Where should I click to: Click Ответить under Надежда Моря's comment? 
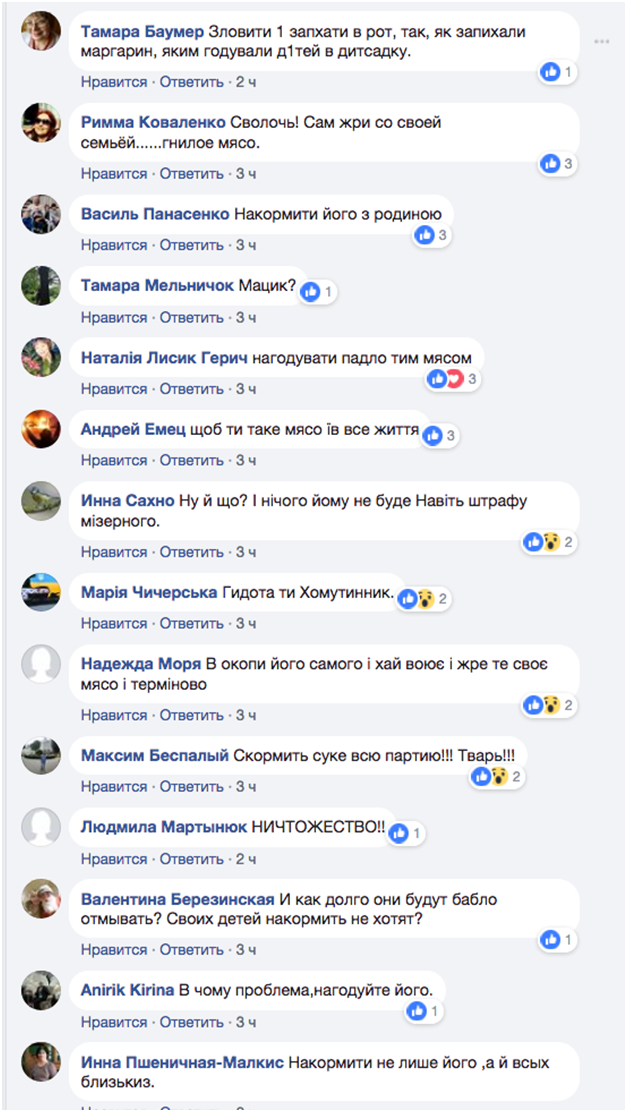coord(192,715)
